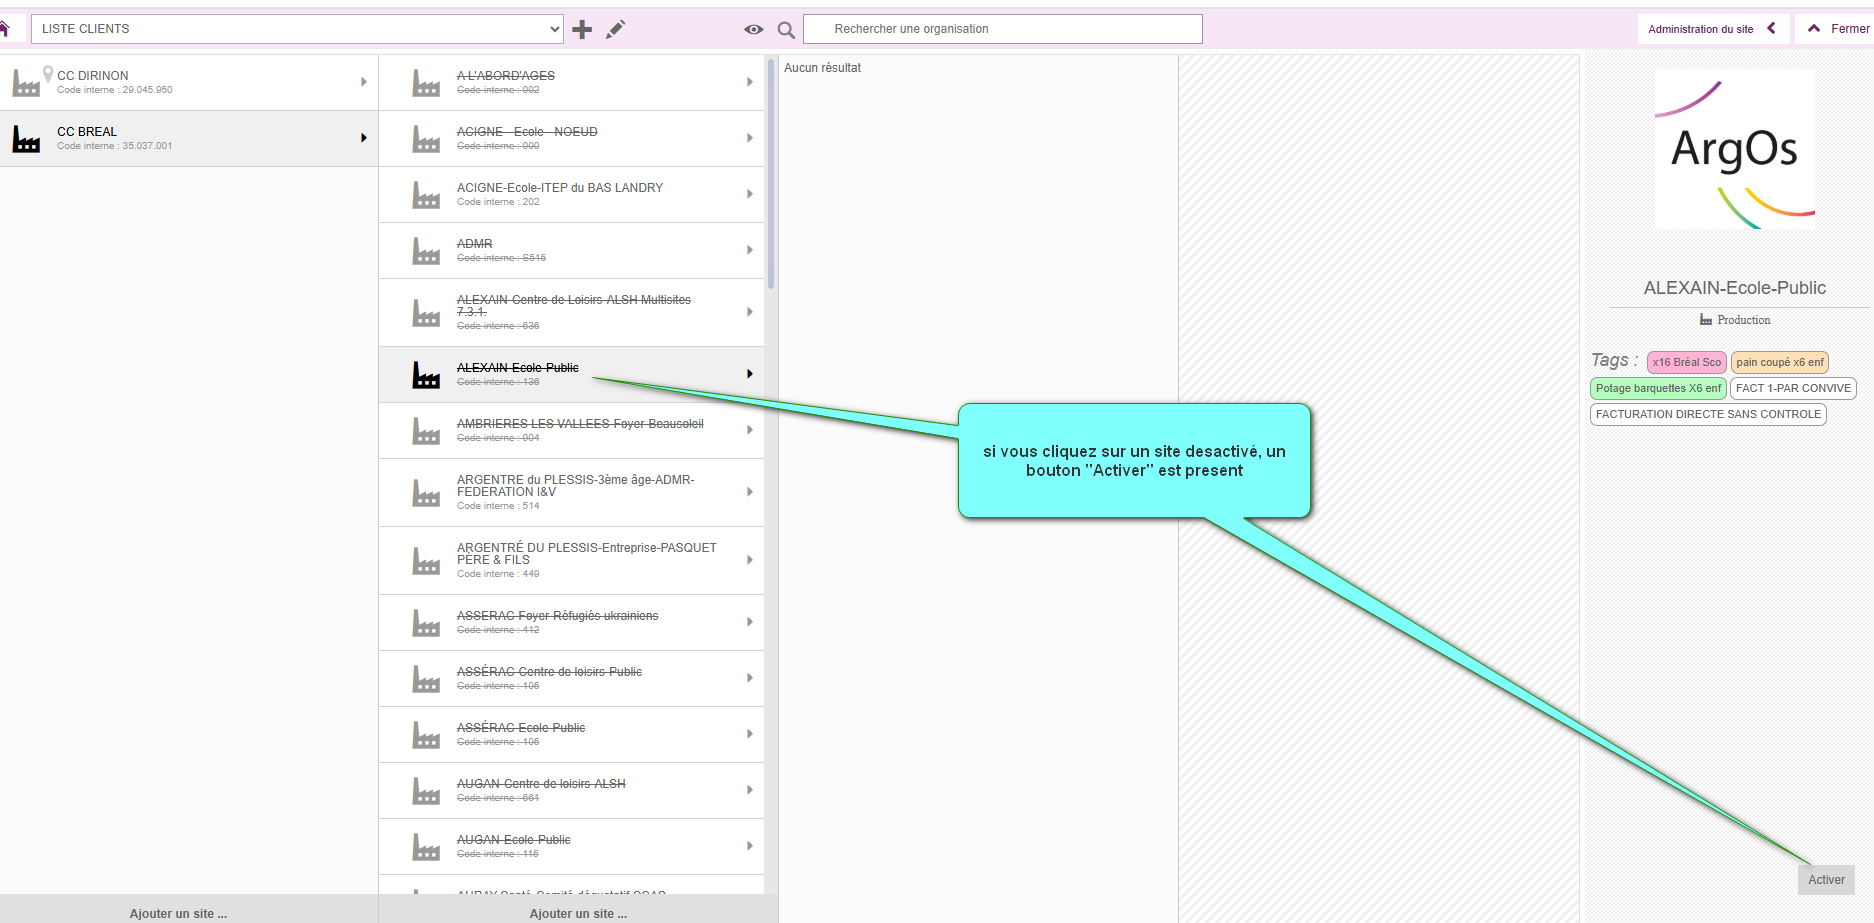1874x923 pixels.
Task: Expand the ALEXAIN-Ecole-Public row arrow
Action: (750, 374)
